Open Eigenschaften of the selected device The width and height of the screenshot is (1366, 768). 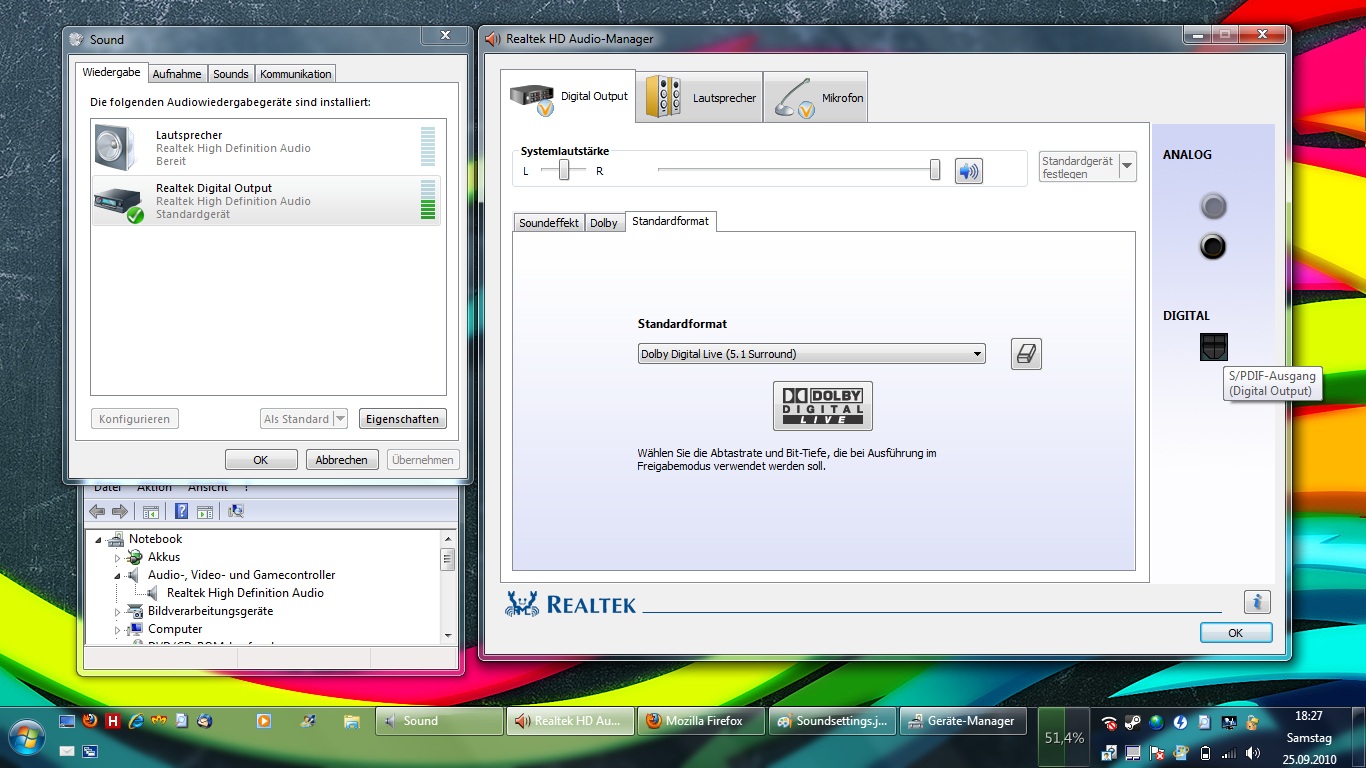[402, 419]
